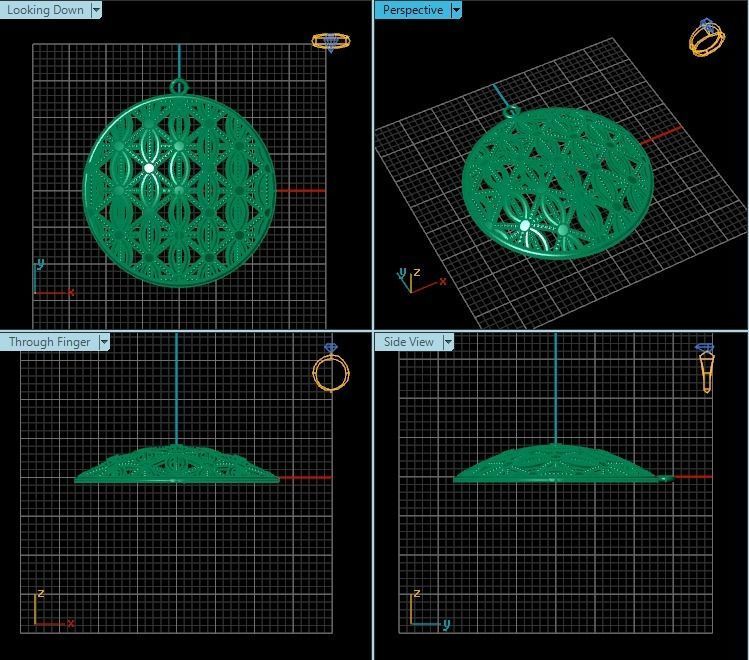Select the Looking Down viewport label

pyautogui.click(x=45, y=10)
